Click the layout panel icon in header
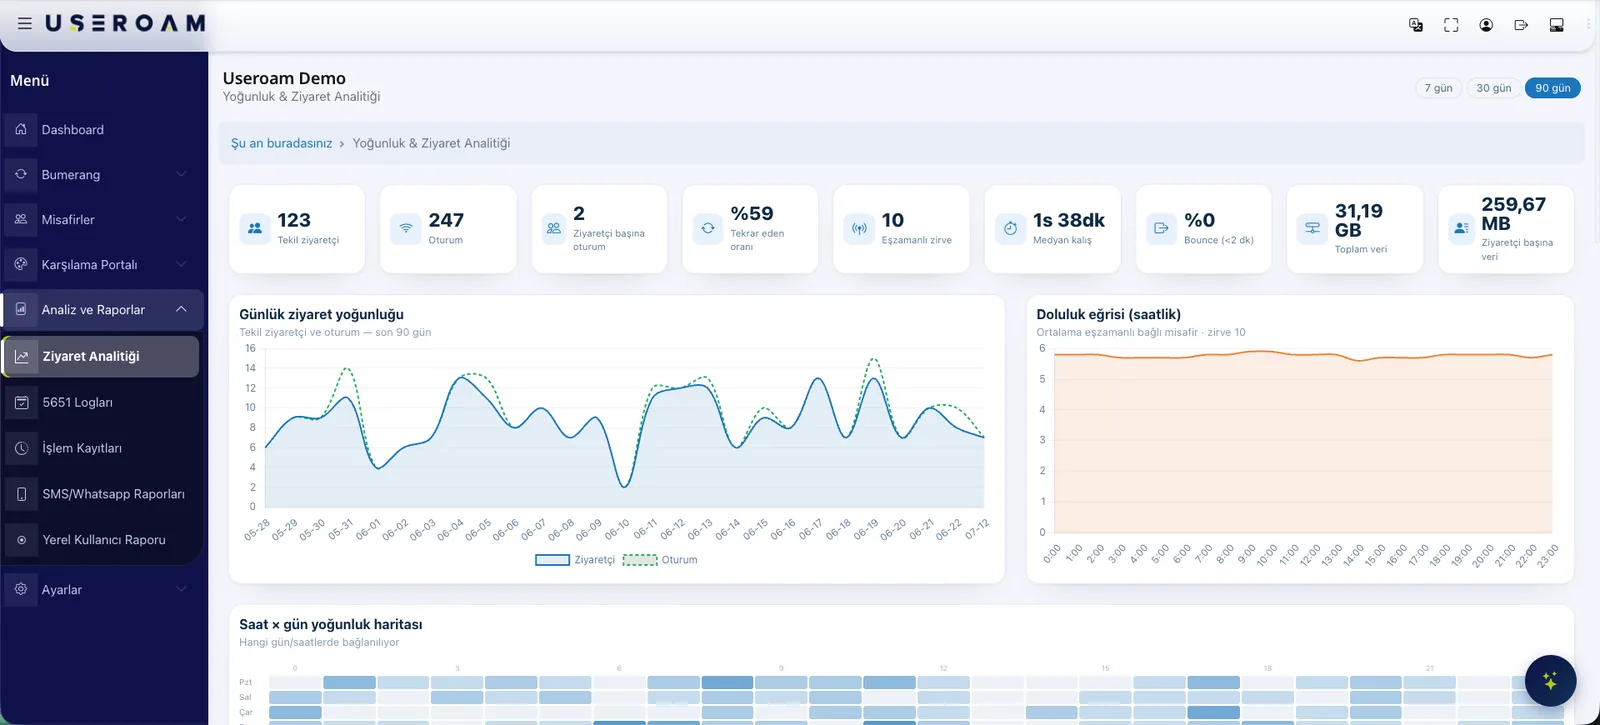The height and width of the screenshot is (725, 1600). point(1556,25)
